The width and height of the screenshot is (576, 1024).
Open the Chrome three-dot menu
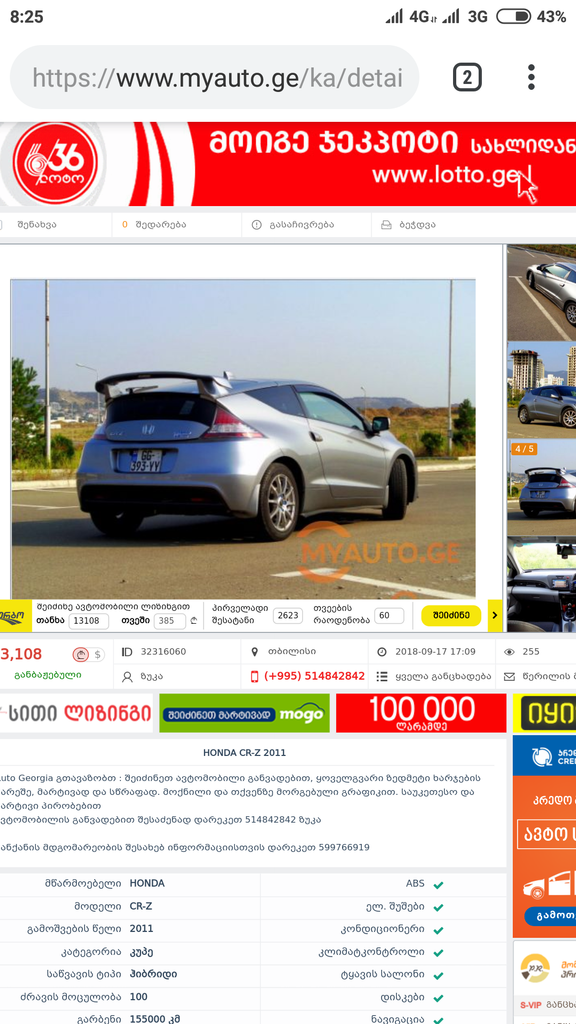[x=532, y=77]
